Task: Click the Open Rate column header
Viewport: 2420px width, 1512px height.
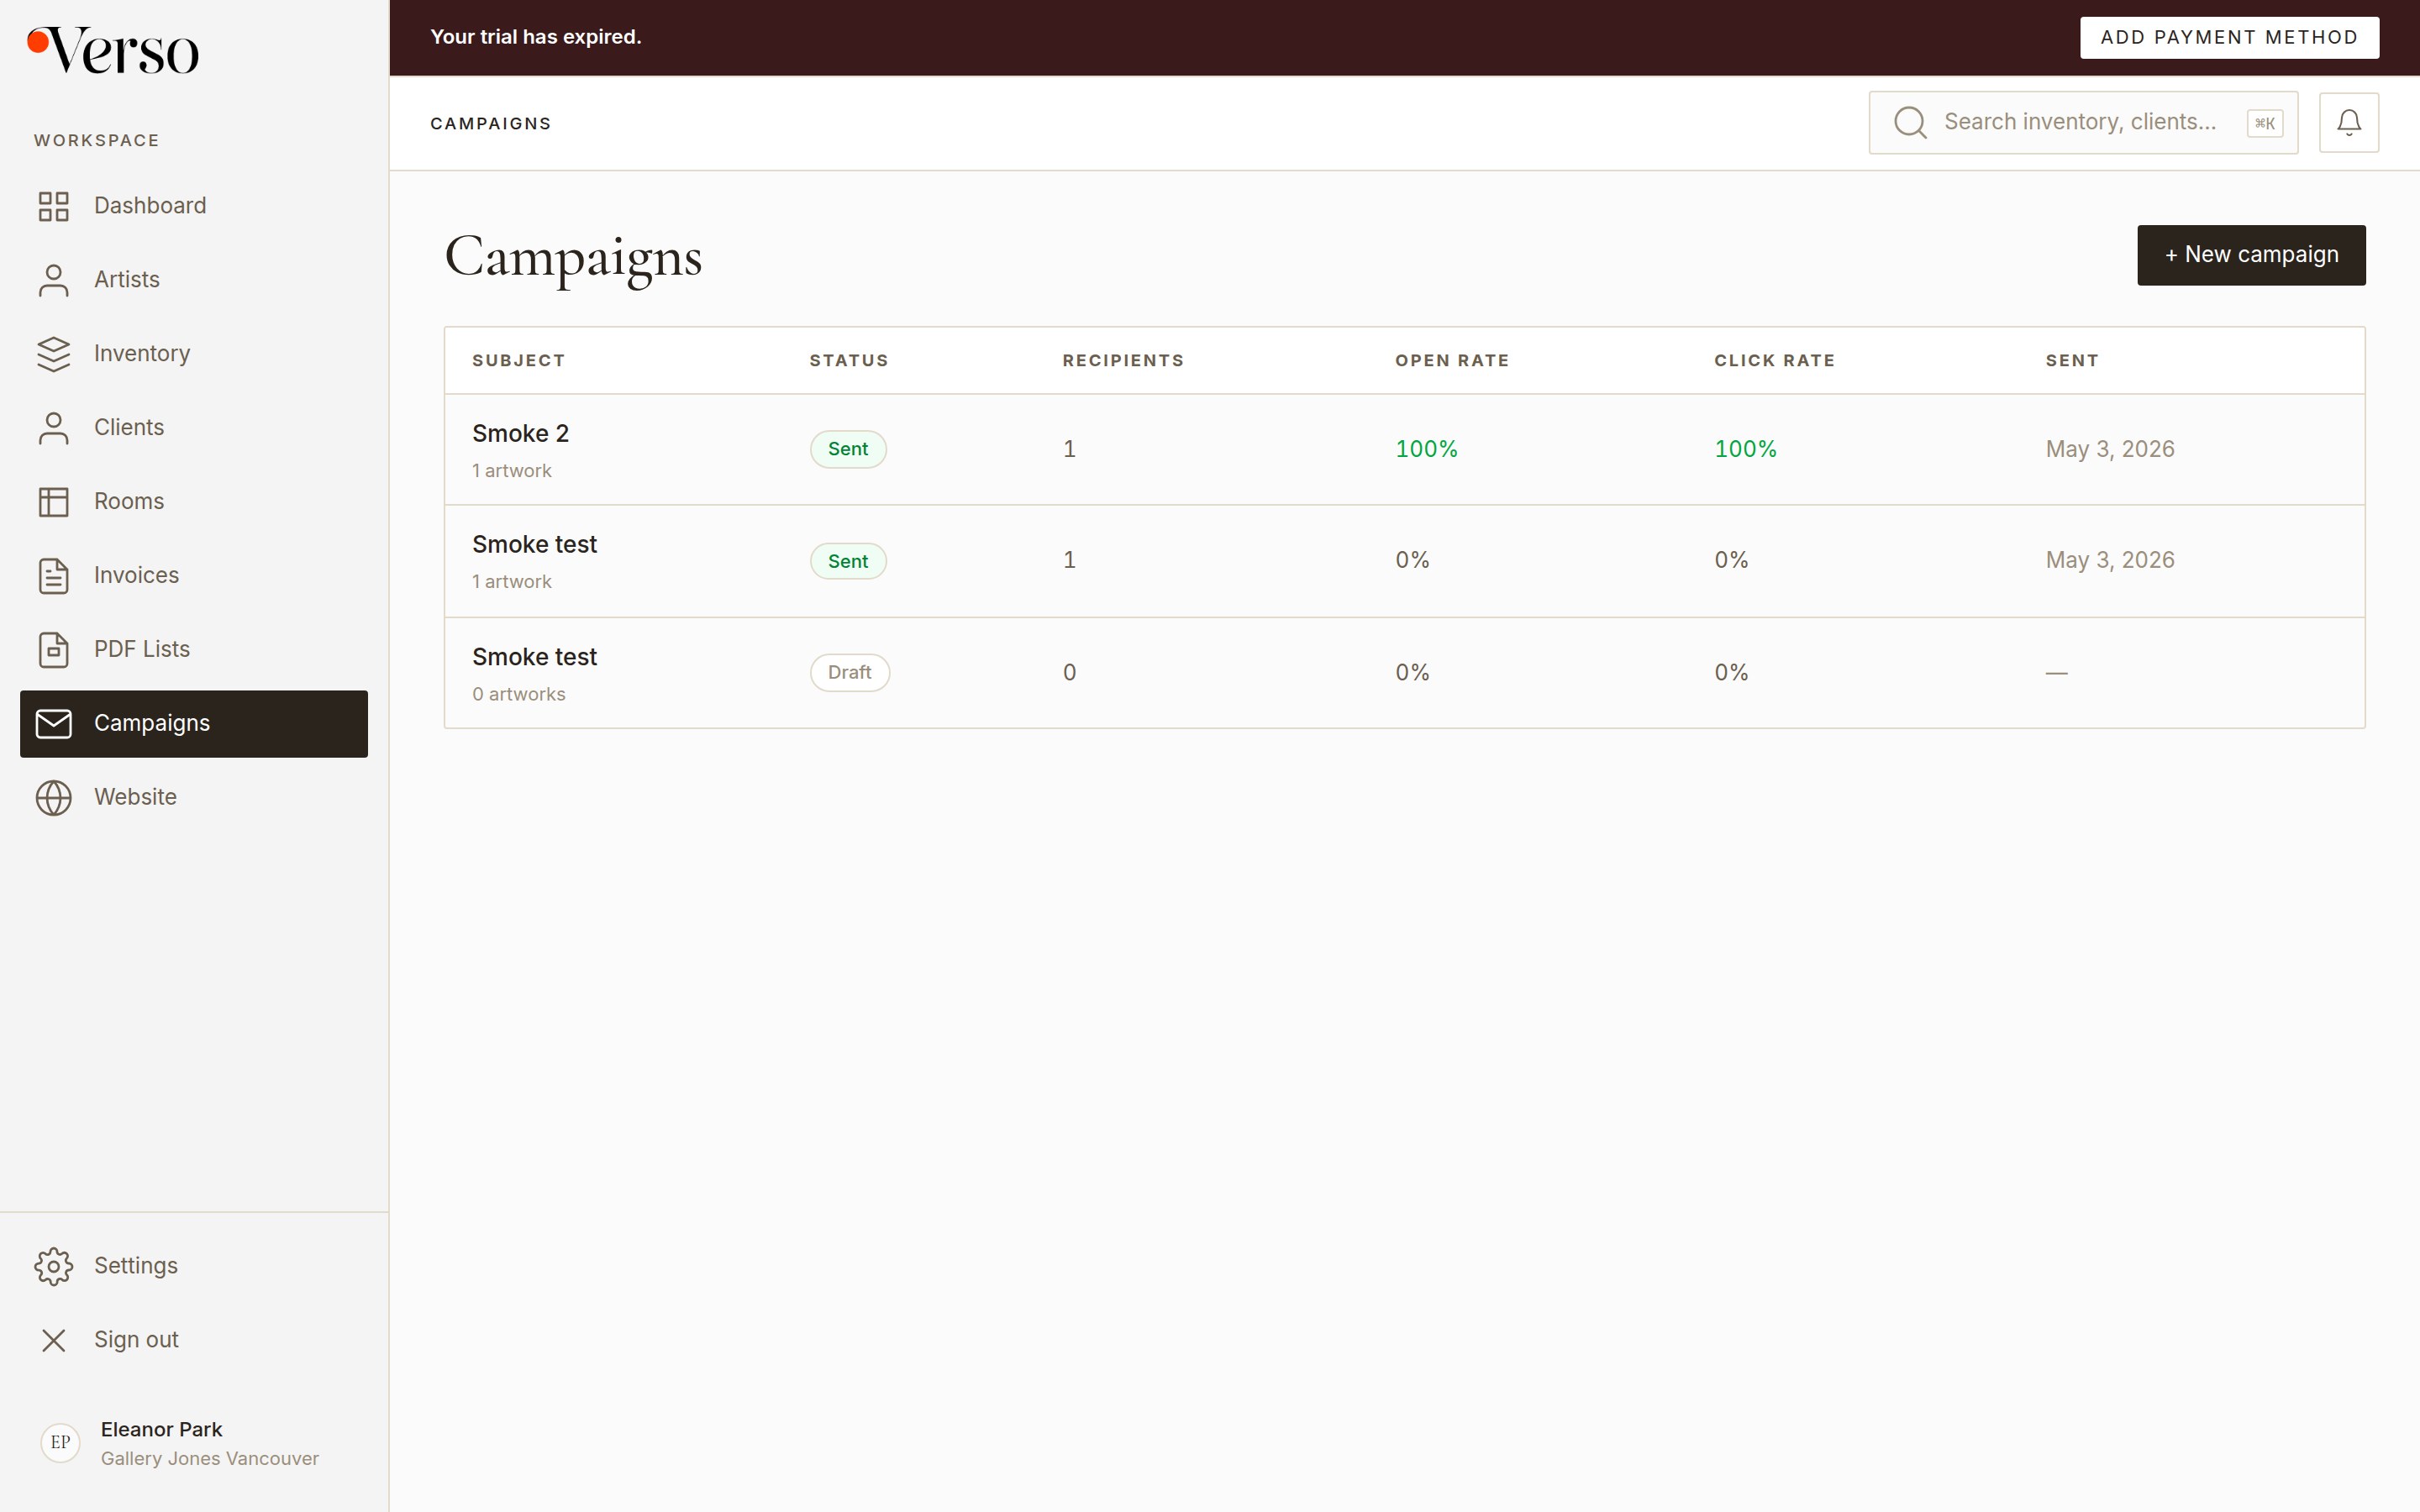Action: (1452, 361)
